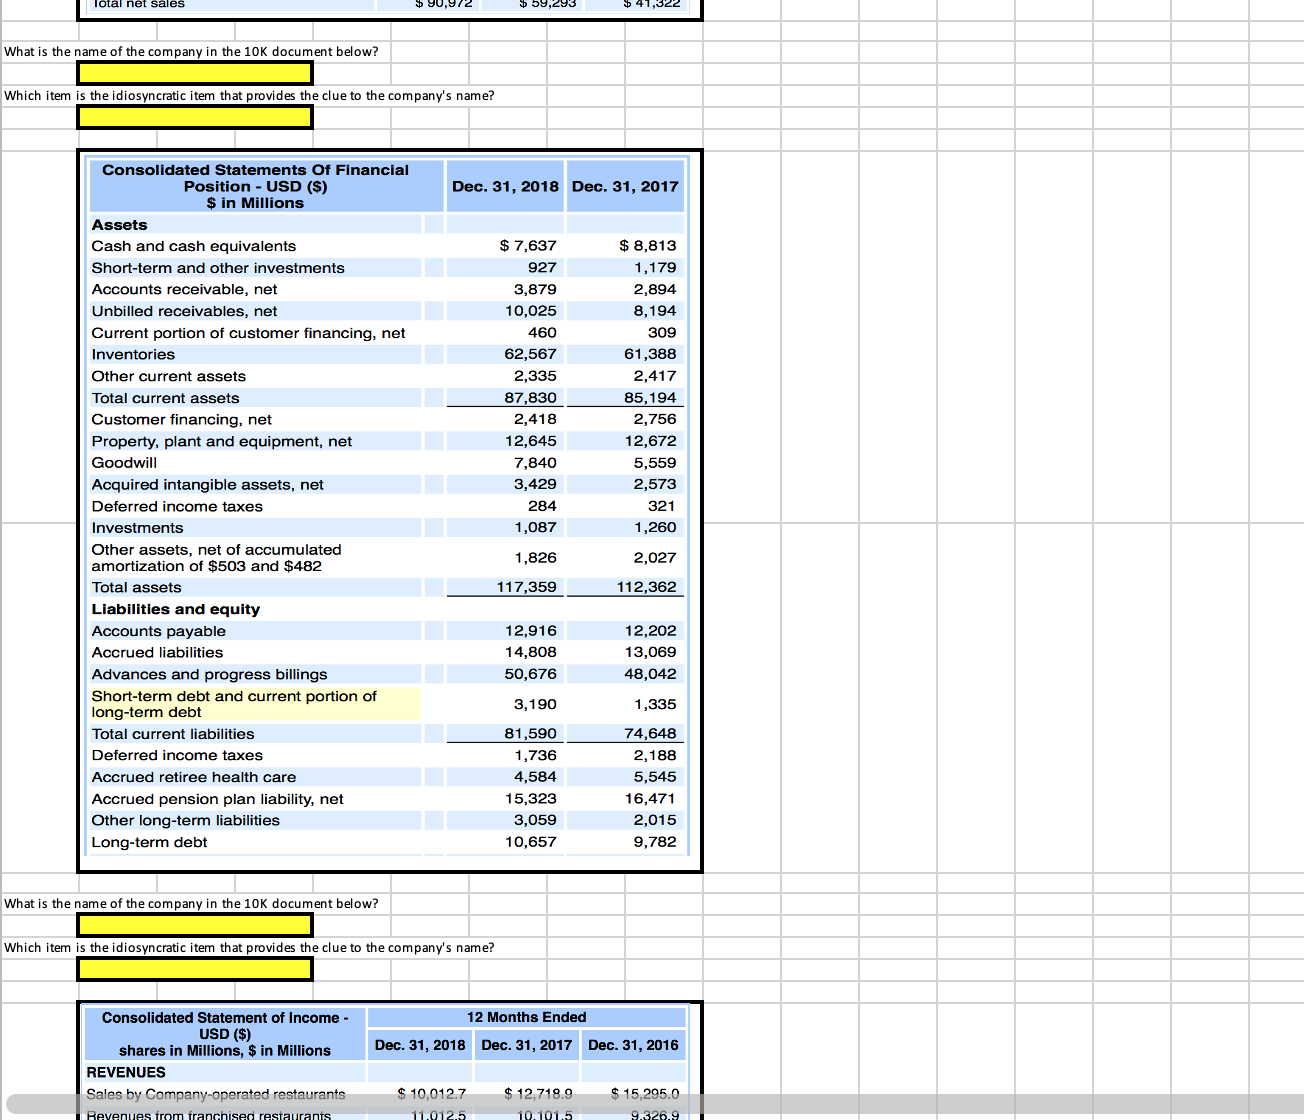Click 'Accrued retiree health care' label
The height and width of the screenshot is (1120, 1304).
point(194,777)
